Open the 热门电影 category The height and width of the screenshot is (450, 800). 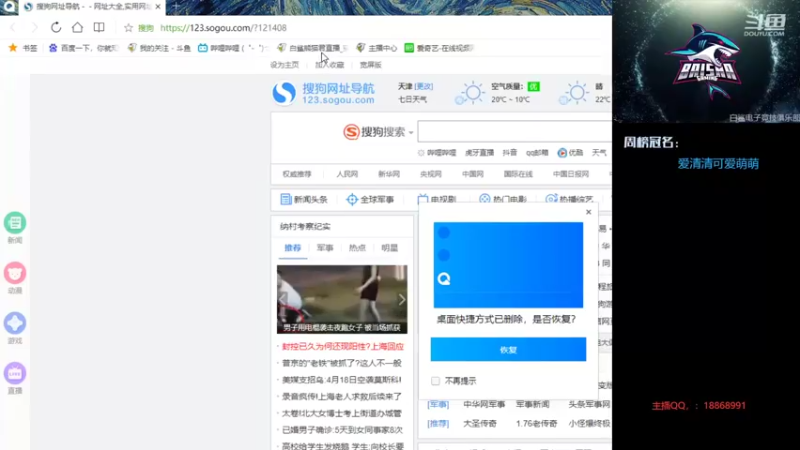click(x=503, y=198)
